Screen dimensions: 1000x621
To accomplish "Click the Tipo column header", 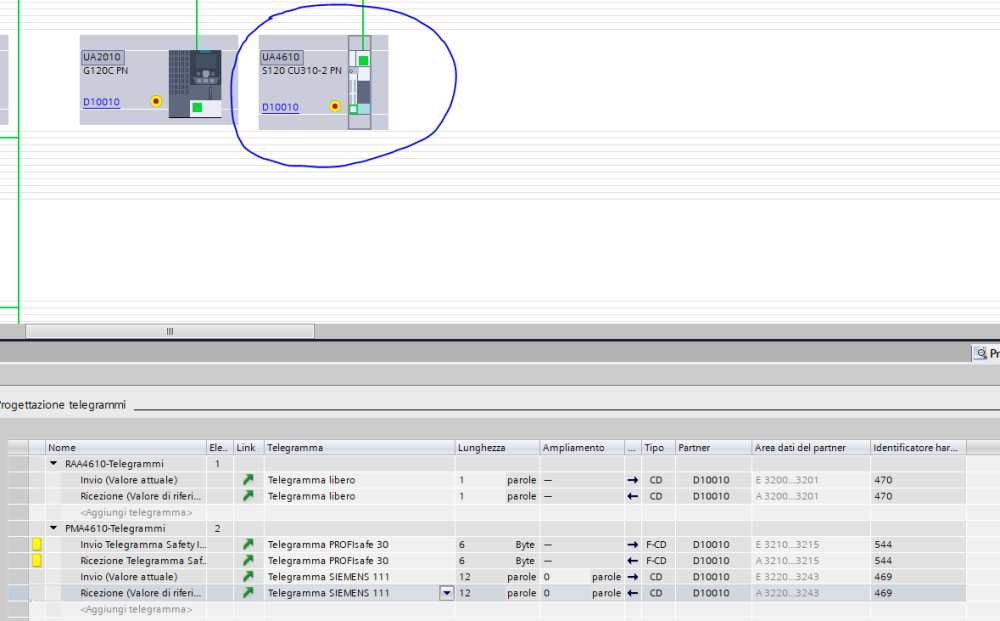I will (658, 448).
